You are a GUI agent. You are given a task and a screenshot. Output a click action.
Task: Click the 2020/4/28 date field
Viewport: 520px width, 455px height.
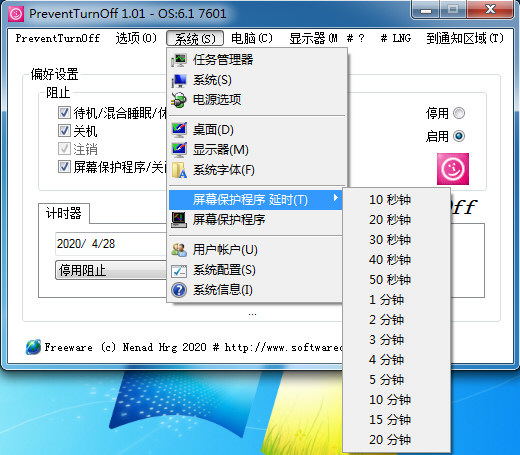coord(111,244)
